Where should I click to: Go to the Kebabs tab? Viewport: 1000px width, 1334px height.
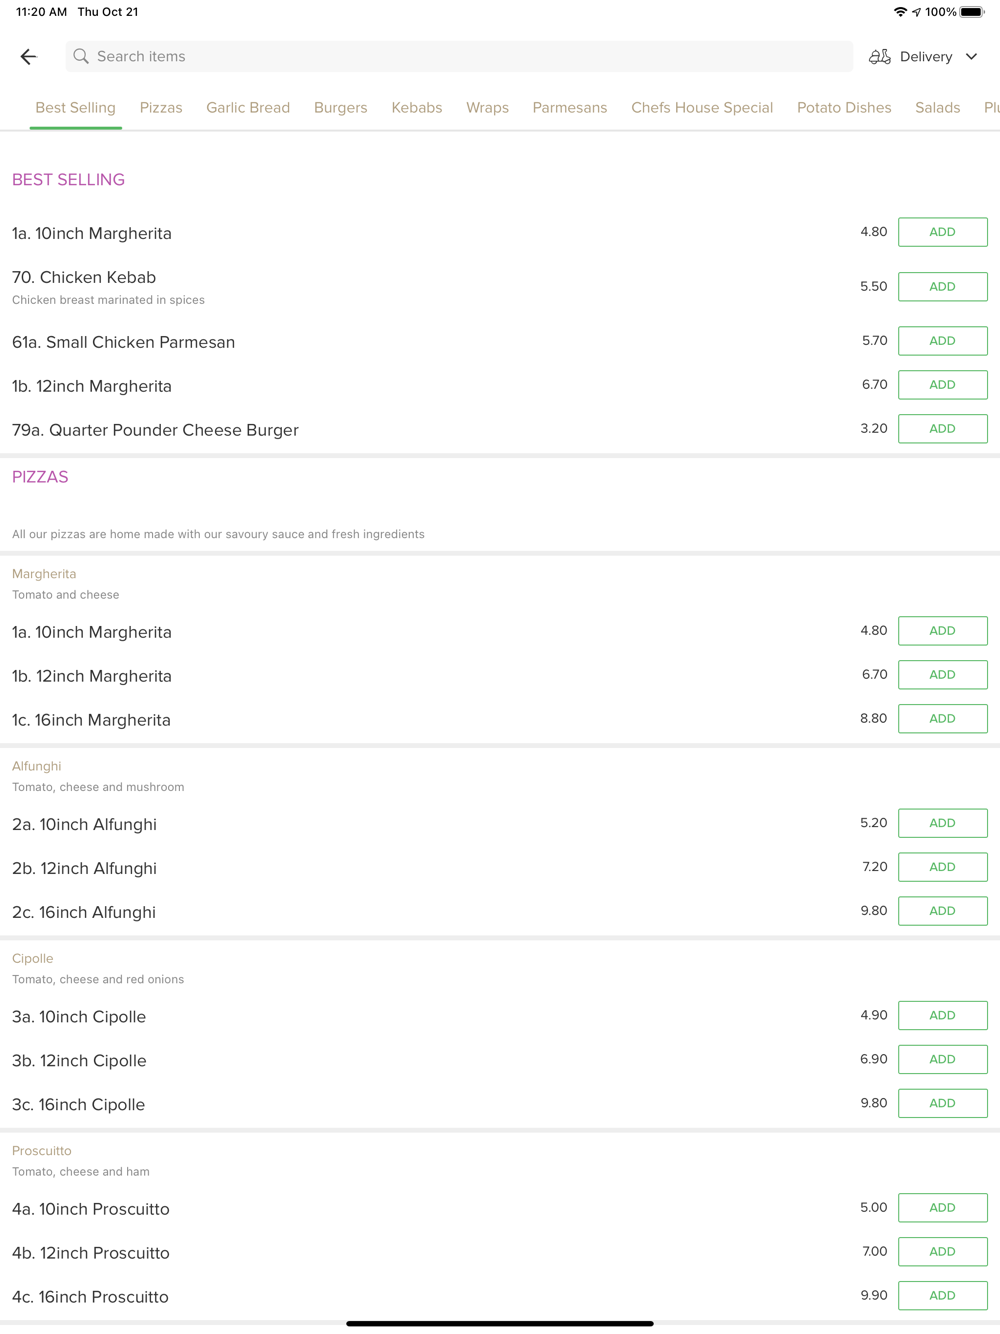coord(416,108)
